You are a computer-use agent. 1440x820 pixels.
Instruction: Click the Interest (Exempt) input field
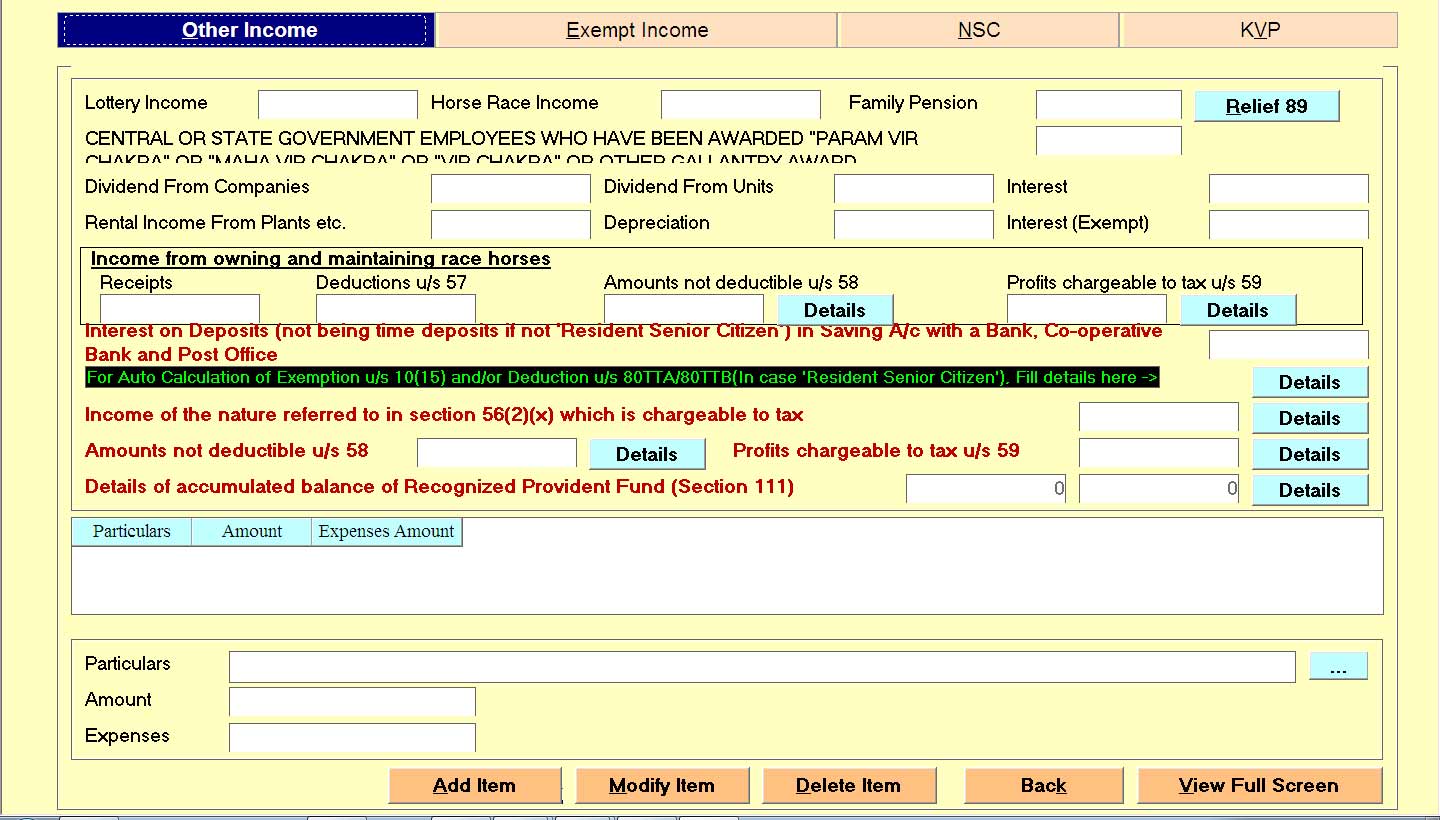click(1288, 224)
